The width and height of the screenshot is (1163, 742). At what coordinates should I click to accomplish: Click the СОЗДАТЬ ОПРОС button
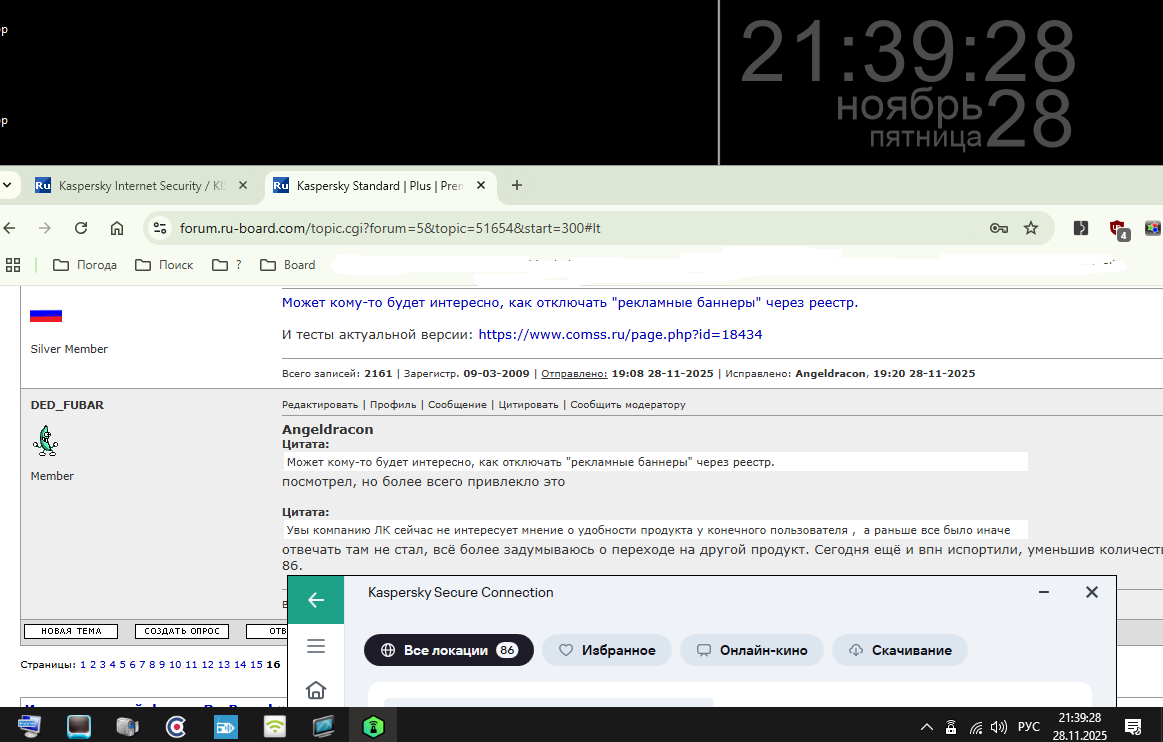click(182, 631)
